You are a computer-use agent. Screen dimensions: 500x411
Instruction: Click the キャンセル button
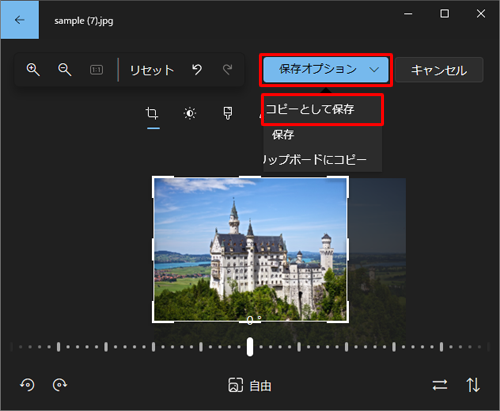[x=439, y=70]
